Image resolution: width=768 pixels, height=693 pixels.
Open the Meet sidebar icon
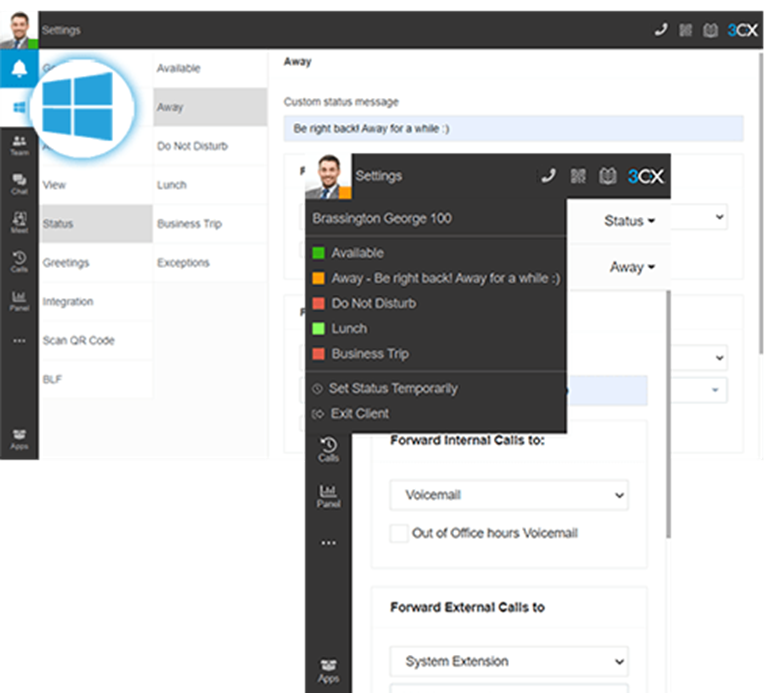tap(19, 222)
